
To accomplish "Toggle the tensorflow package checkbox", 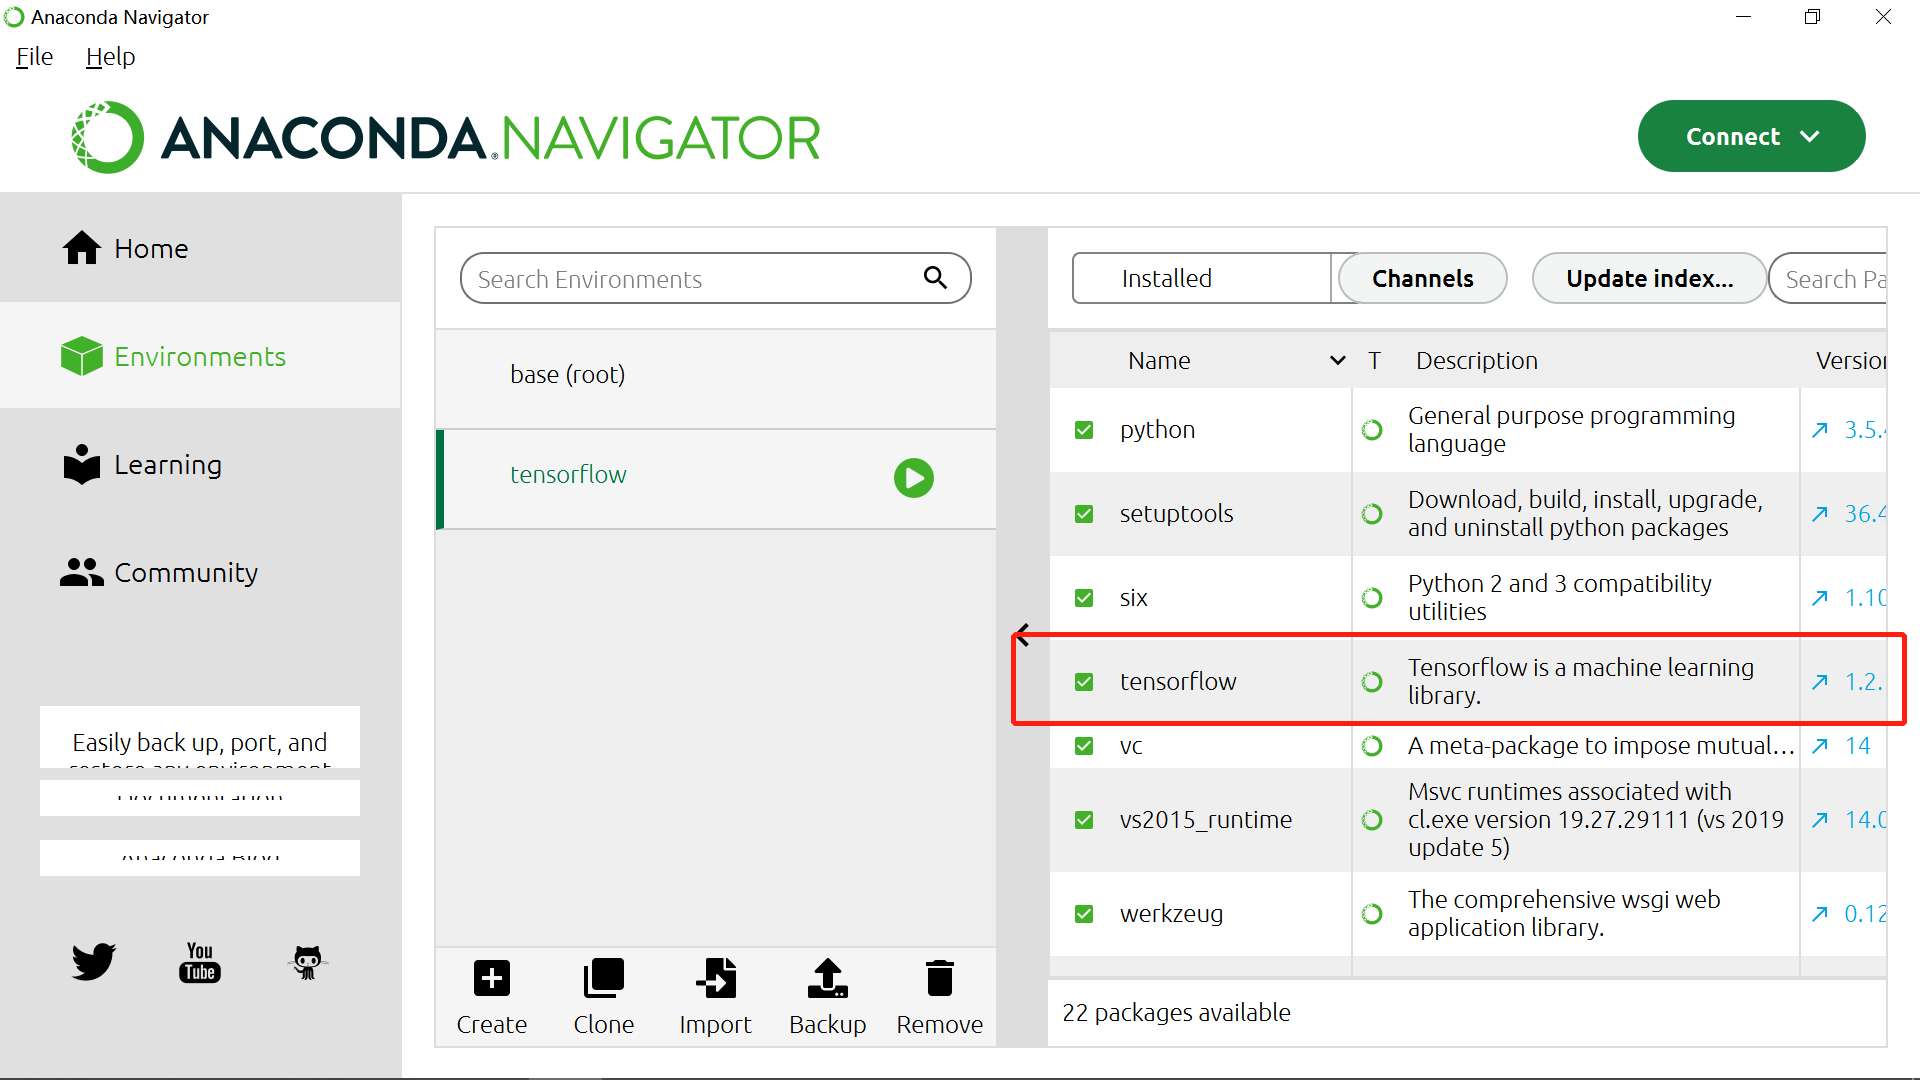I will click(x=1084, y=682).
